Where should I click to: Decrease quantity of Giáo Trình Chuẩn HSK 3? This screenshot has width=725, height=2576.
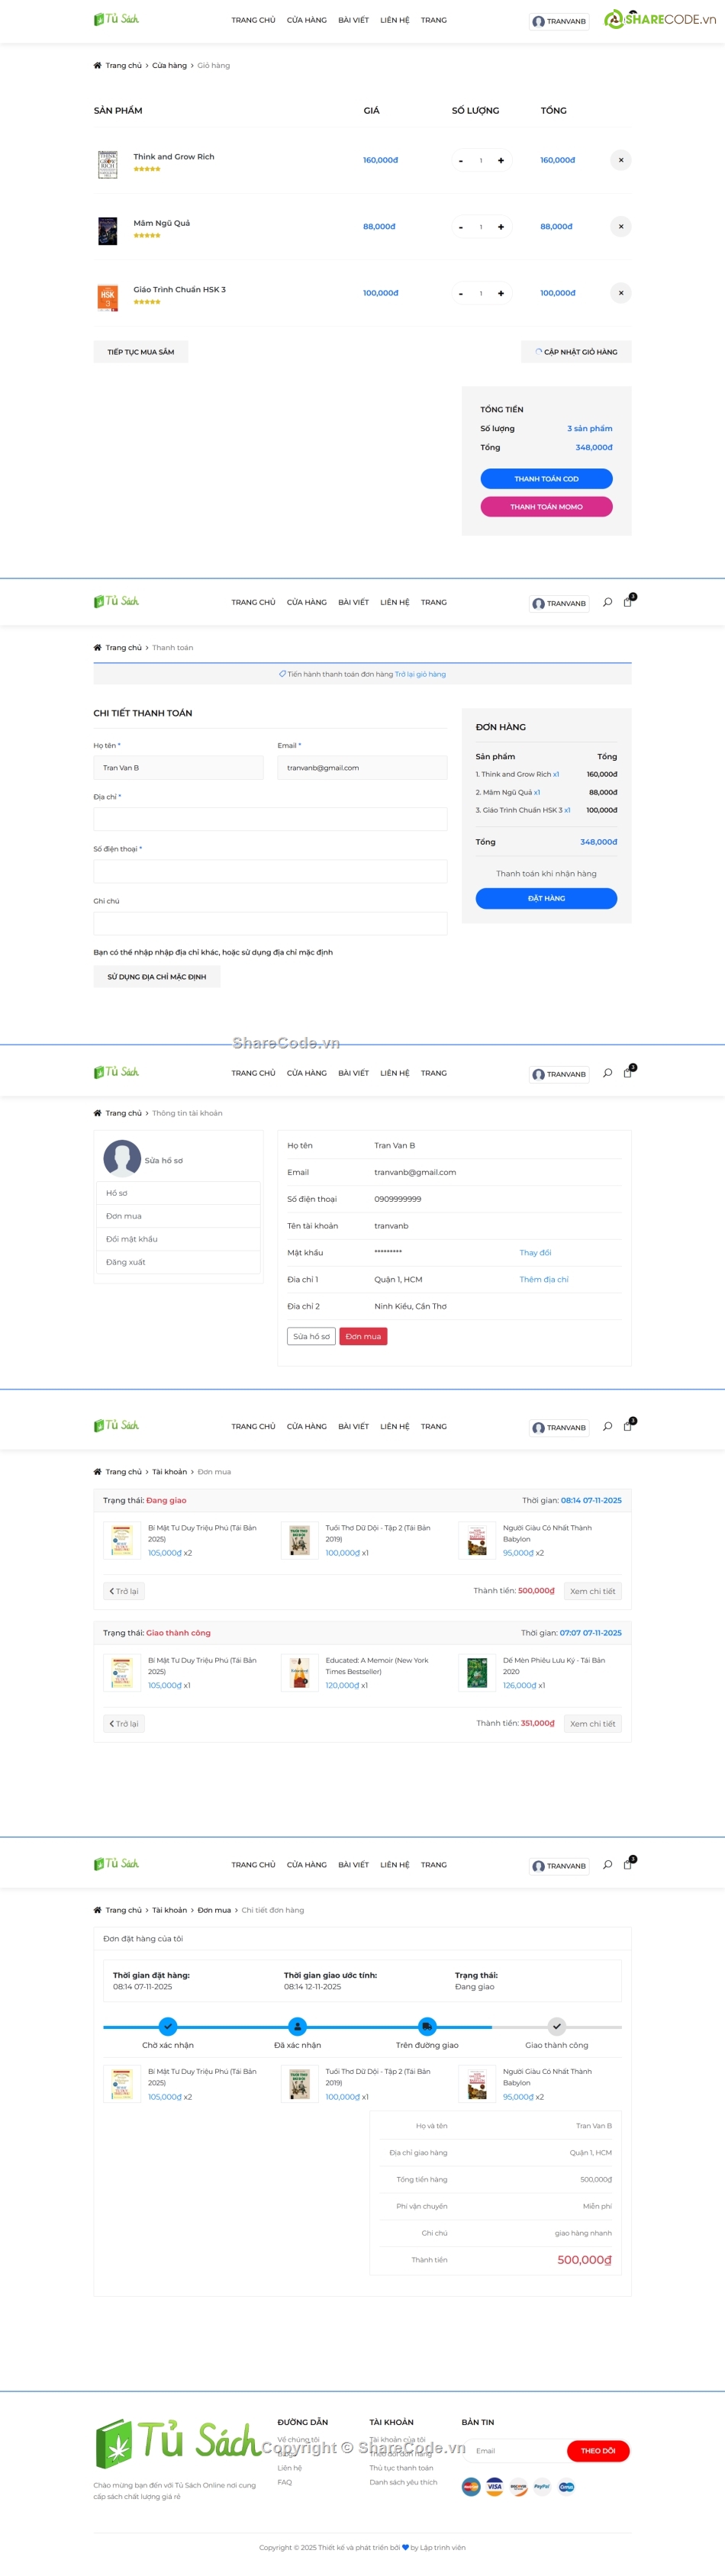click(460, 294)
